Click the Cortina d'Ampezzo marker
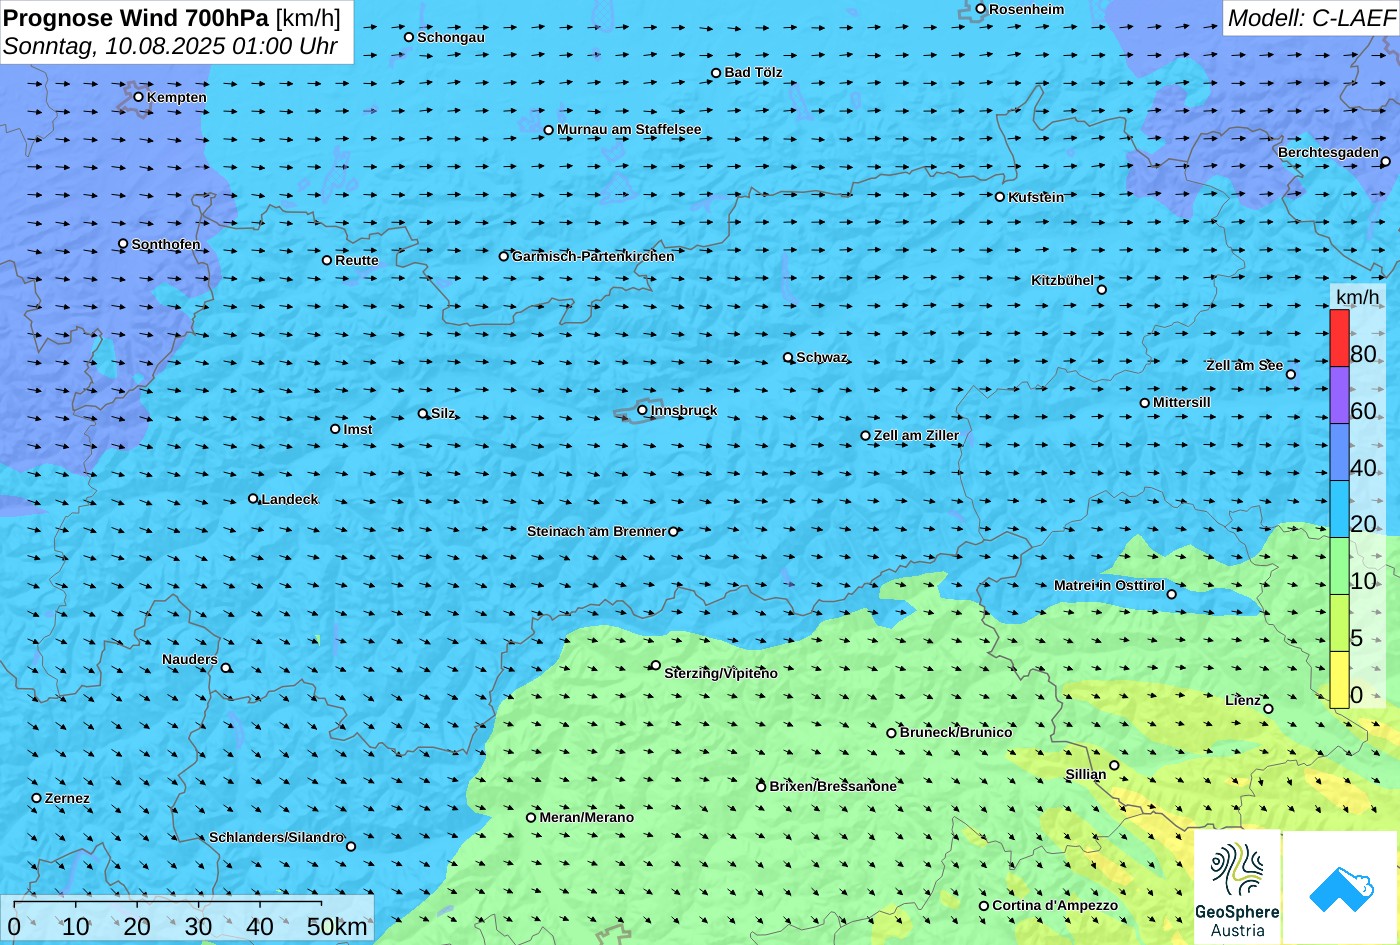Image resolution: width=1400 pixels, height=945 pixels. (x=984, y=906)
